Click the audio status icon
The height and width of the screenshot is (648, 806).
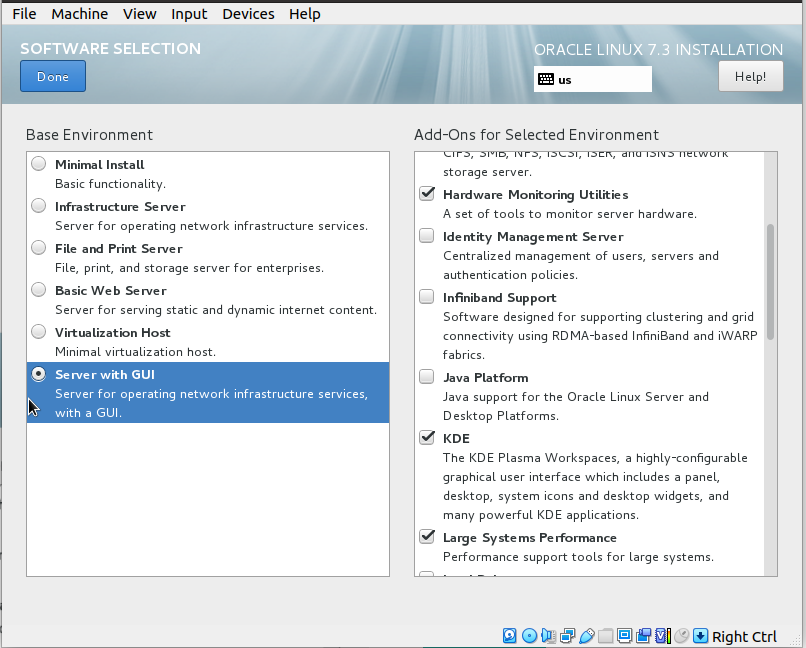[x=548, y=636]
